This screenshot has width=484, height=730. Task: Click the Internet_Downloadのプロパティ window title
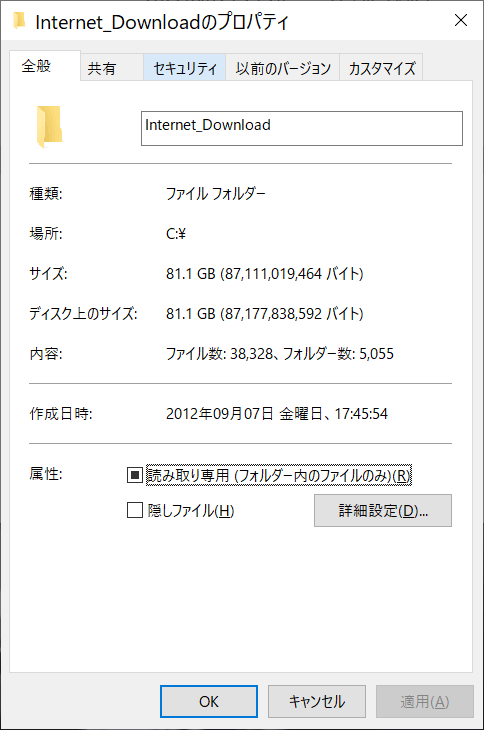[162, 22]
